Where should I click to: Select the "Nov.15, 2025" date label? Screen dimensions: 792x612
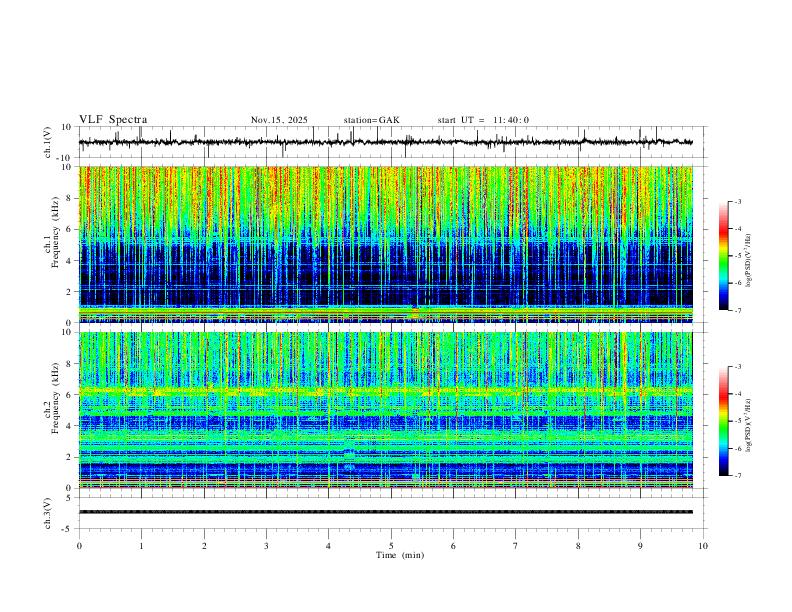click(x=279, y=120)
